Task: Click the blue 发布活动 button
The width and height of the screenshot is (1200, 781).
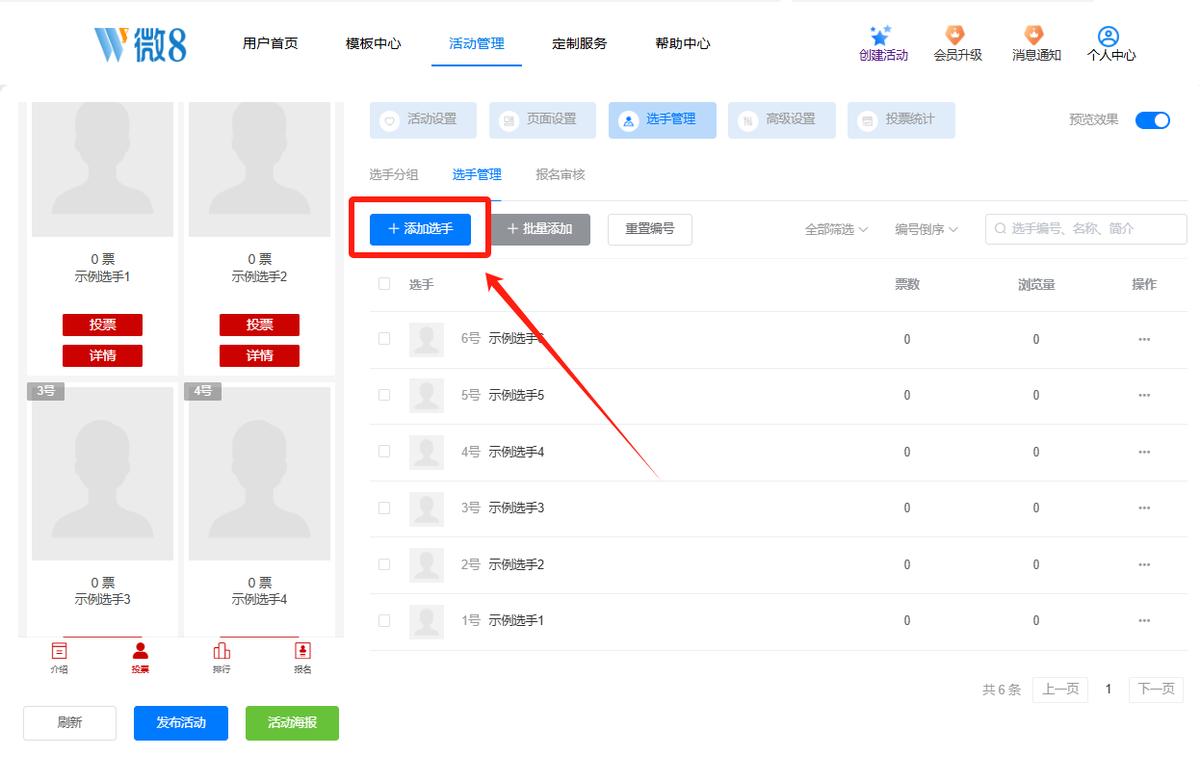Action: pos(181,723)
